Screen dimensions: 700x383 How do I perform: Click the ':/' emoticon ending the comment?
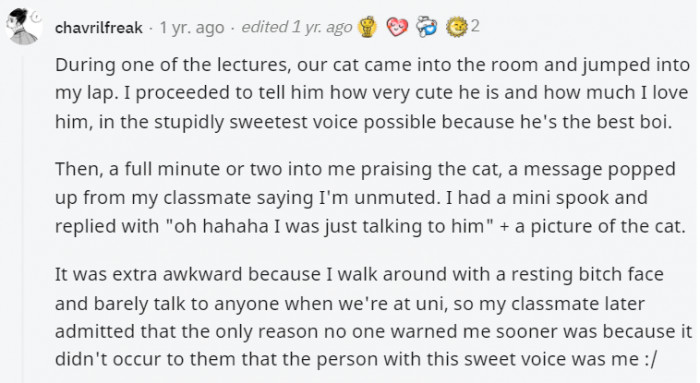(651, 359)
